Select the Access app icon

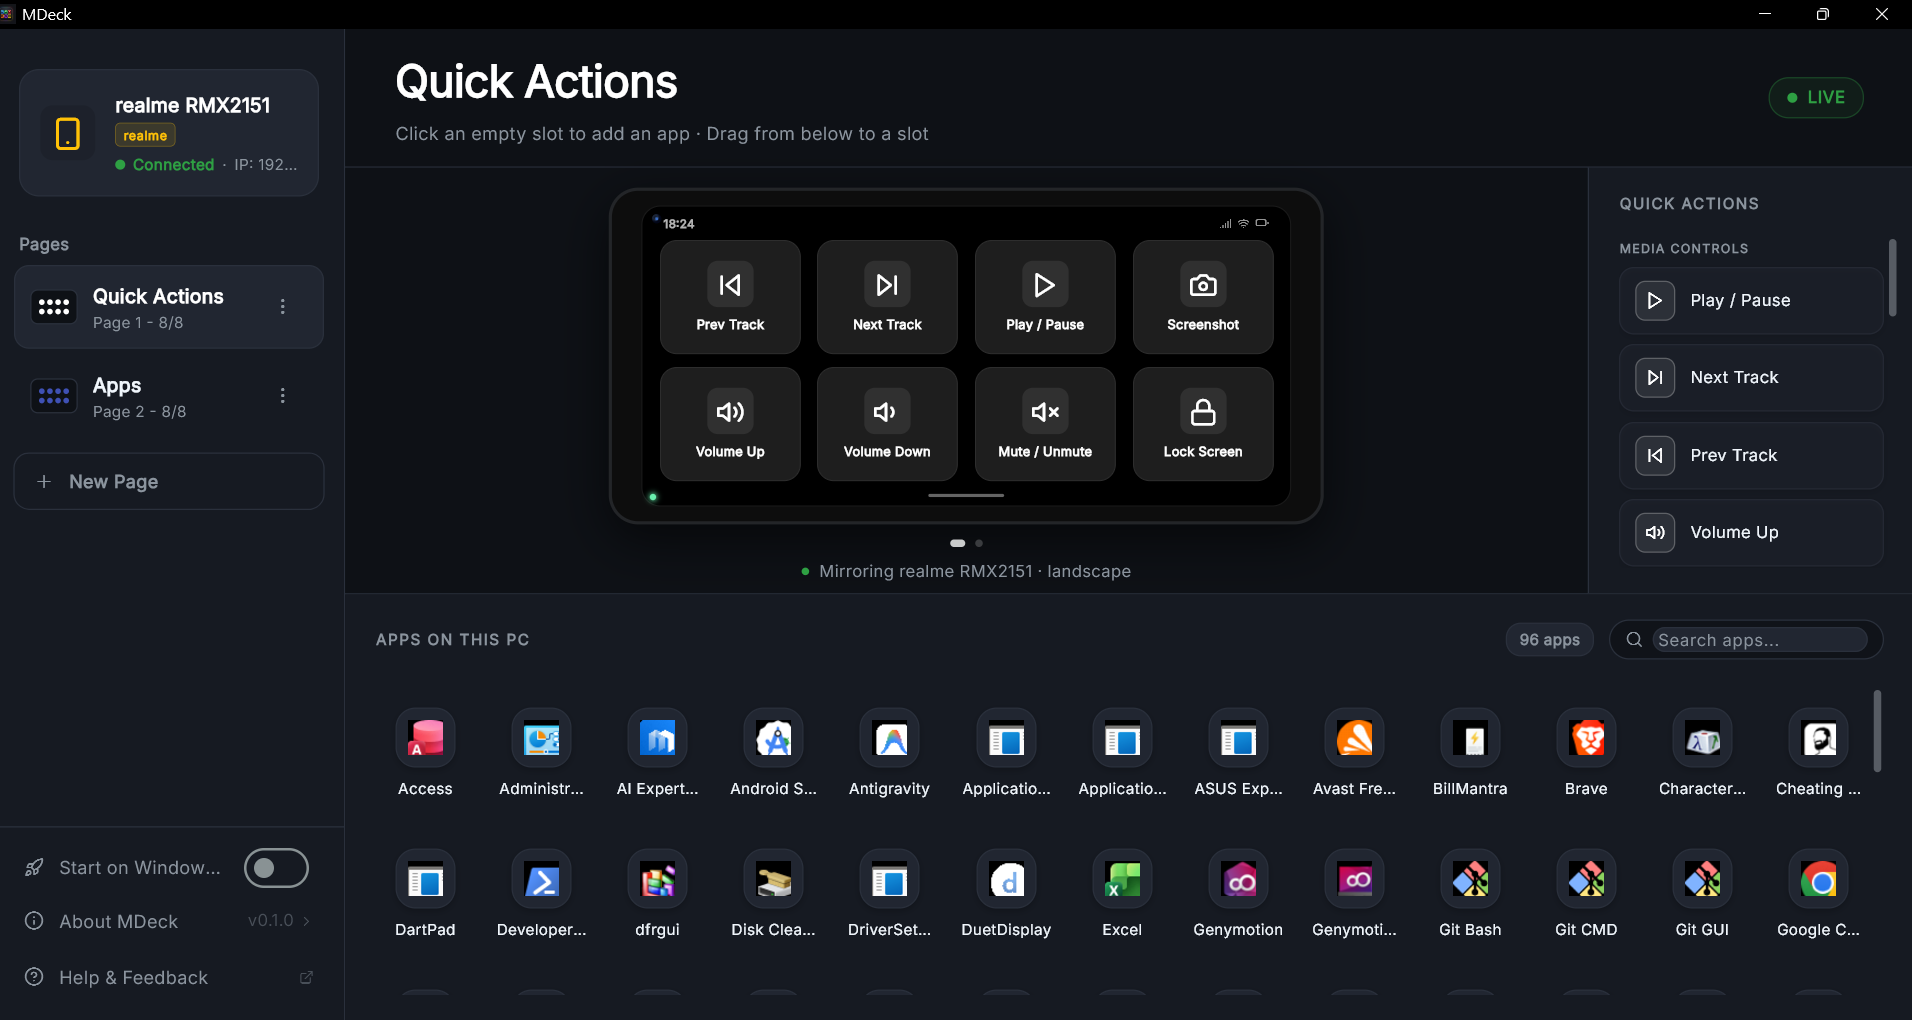[x=425, y=739]
